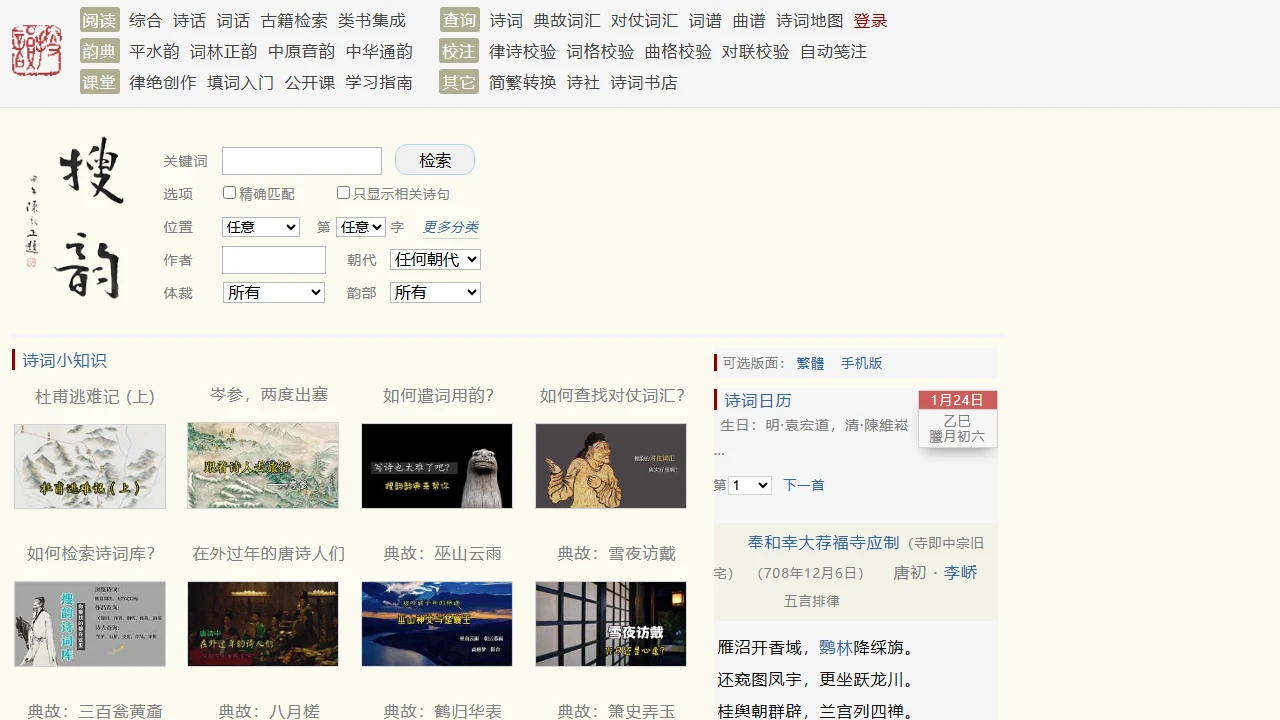Screen dimensions: 1280x720
Task: Enable the 精确匹配 checkbox
Action: (x=230, y=193)
